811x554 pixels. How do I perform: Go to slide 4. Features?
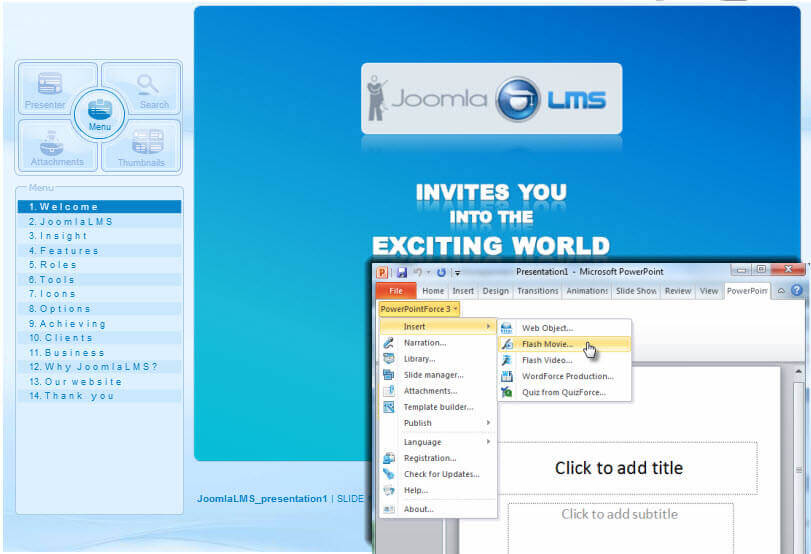point(99,250)
